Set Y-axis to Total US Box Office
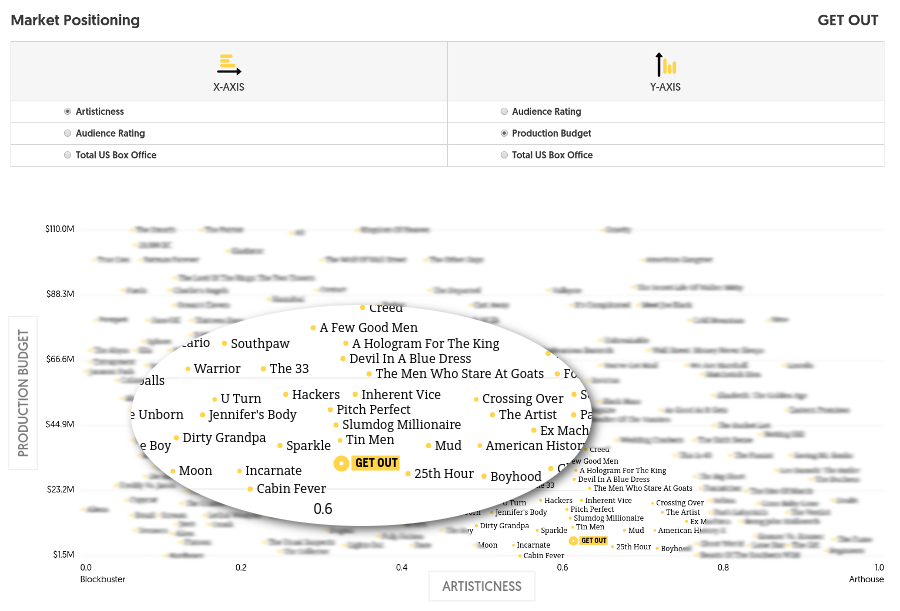This screenshot has height=611, width=900. 504,155
